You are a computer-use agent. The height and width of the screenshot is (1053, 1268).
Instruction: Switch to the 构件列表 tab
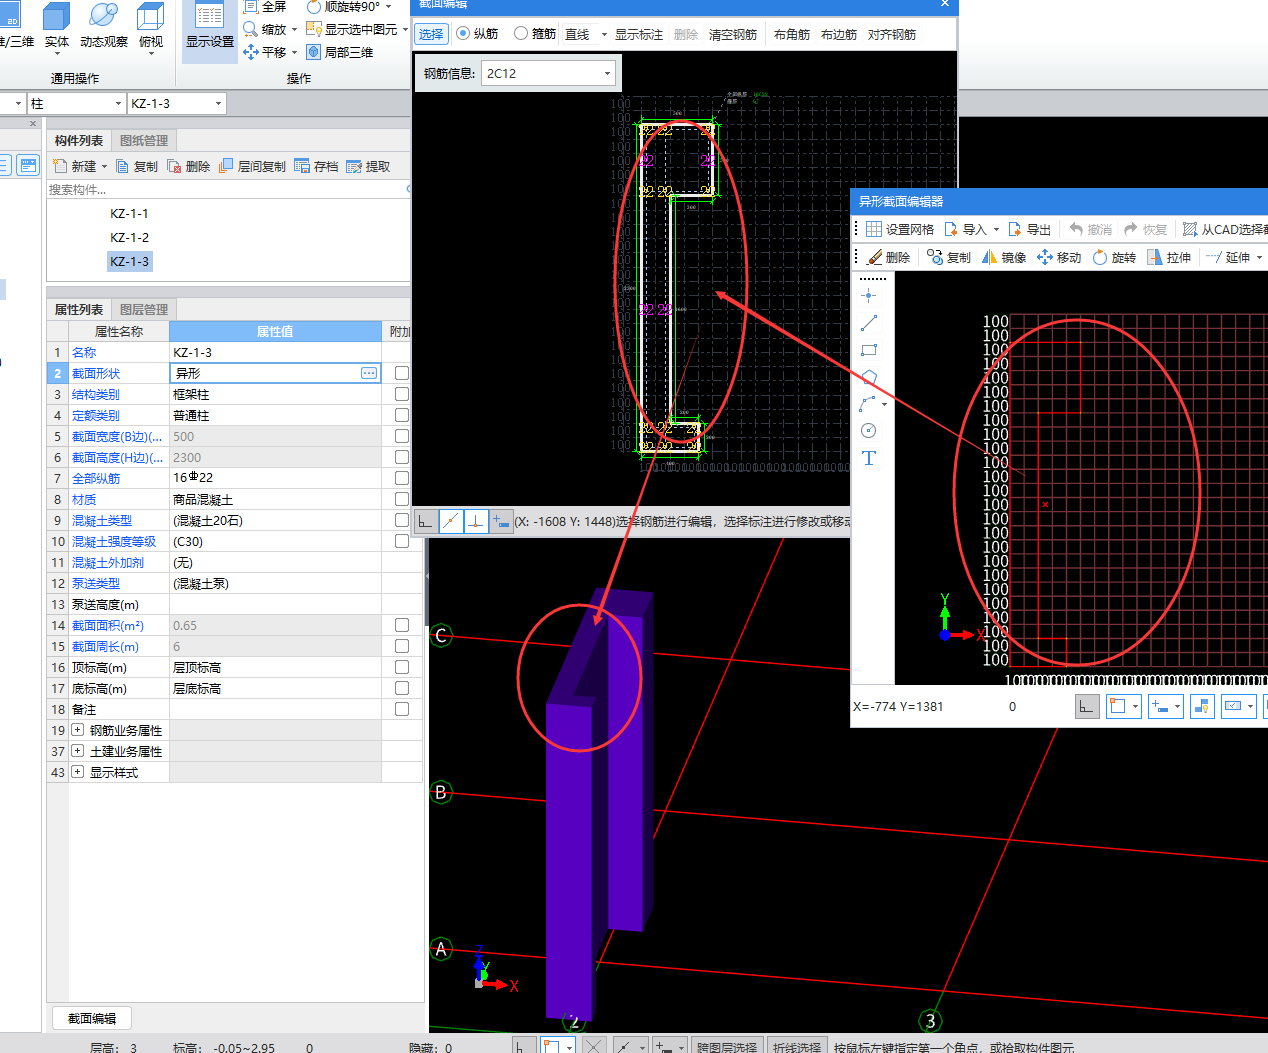(x=79, y=141)
